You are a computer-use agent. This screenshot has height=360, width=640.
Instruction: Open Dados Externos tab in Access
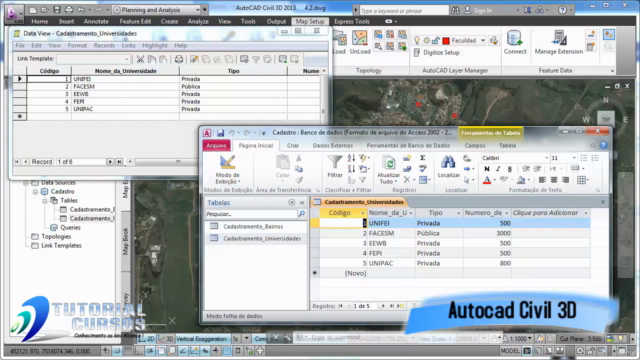(x=333, y=145)
